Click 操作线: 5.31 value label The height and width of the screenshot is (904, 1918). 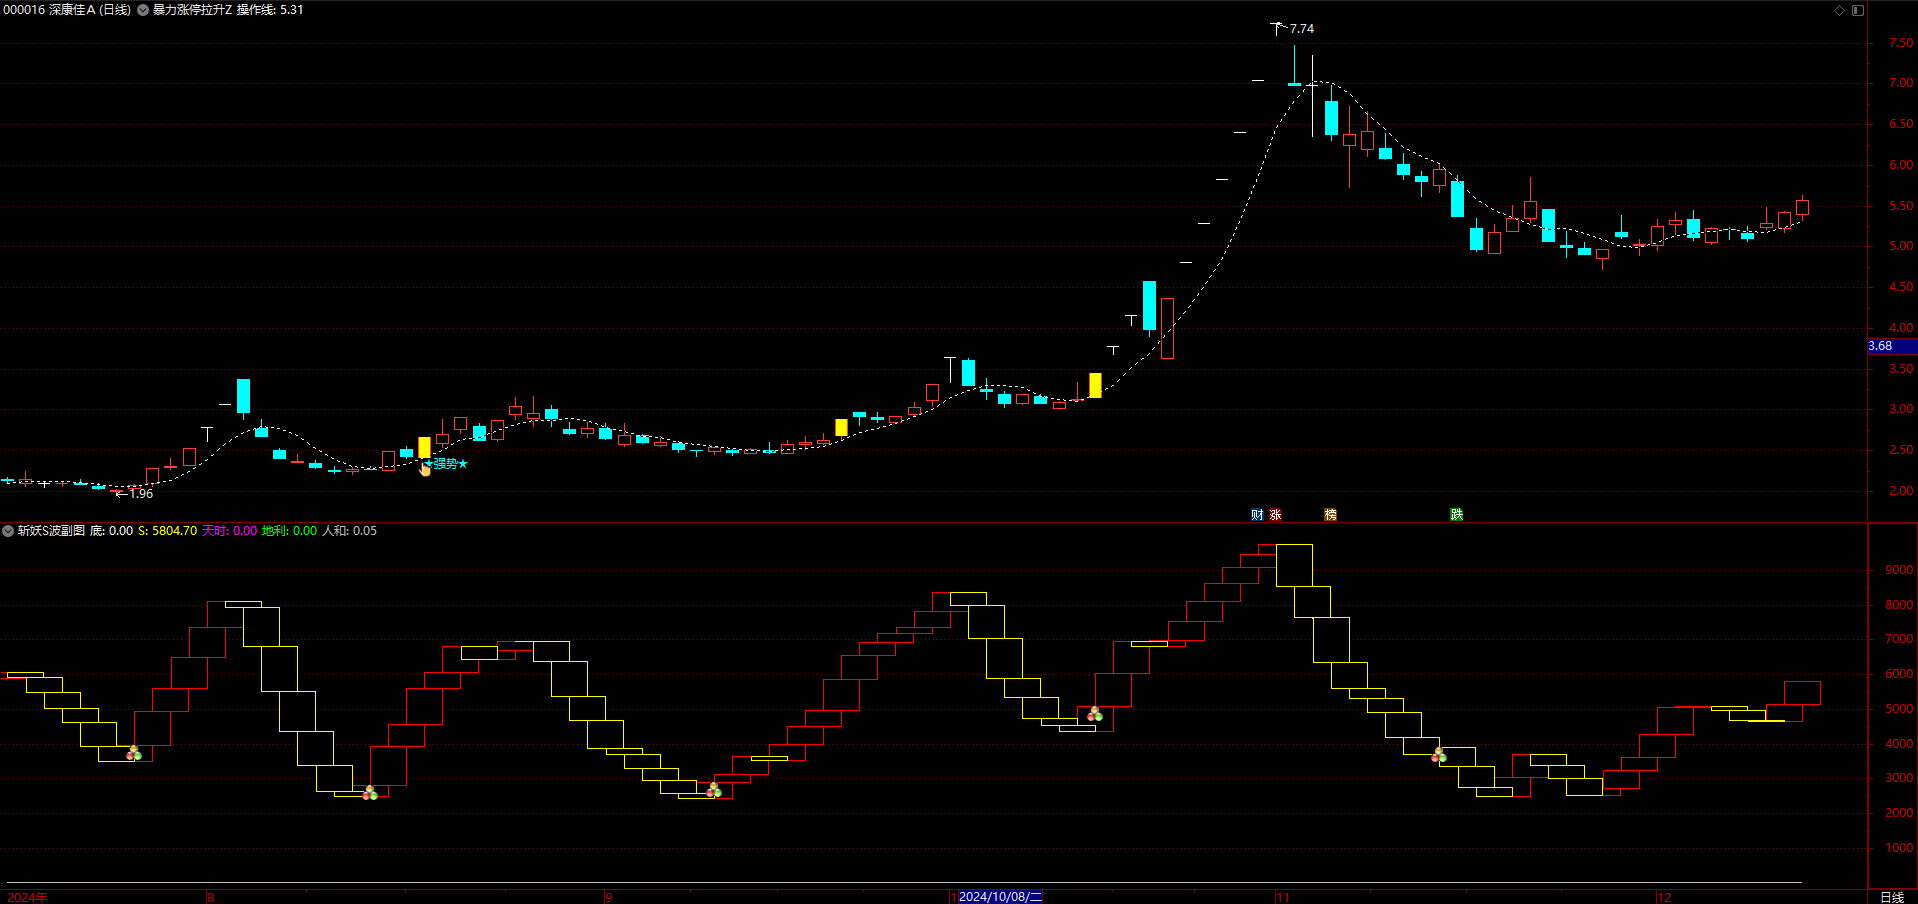(270, 10)
